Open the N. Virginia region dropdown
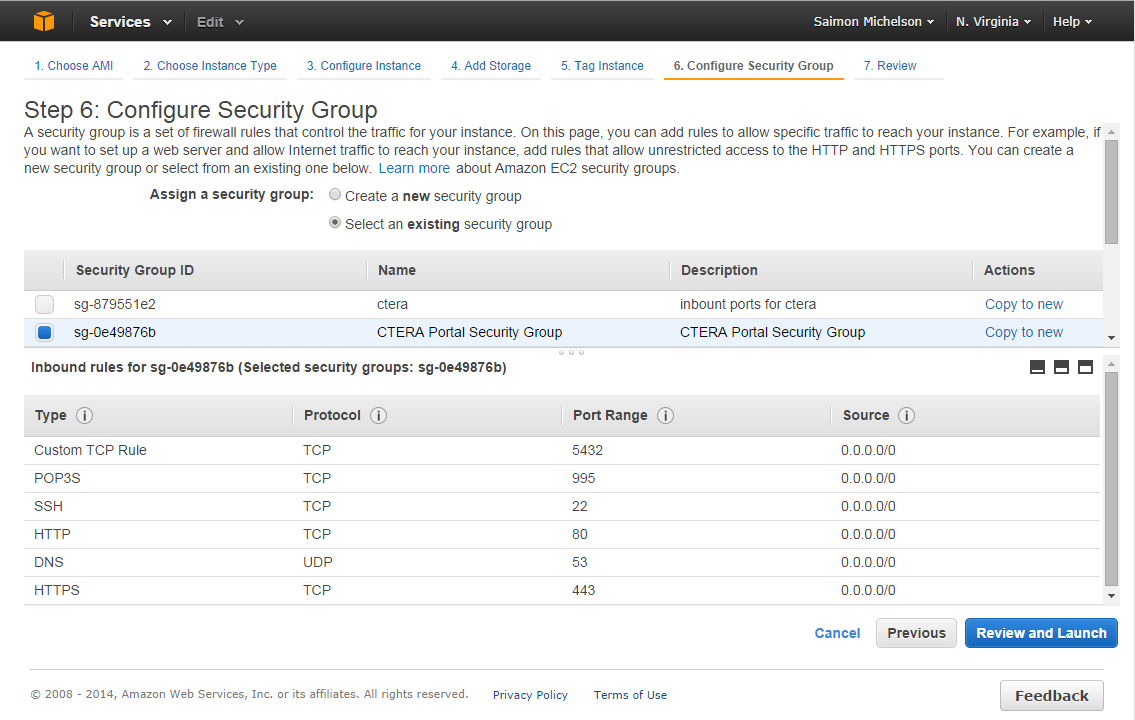The image size is (1135, 720). pyautogui.click(x=993, y=22)
